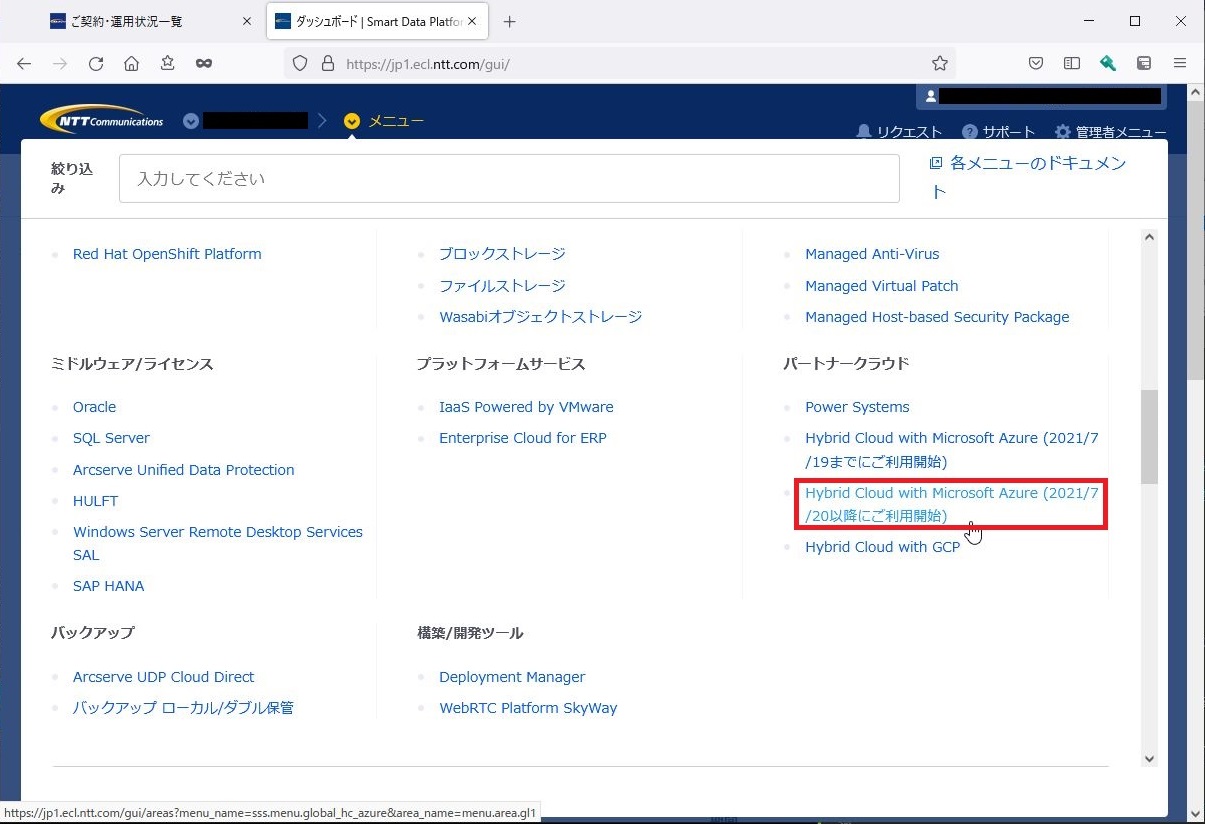Open the Wasabiオブジェクトストレージ link
The image size is (1205, 824).
540,317
